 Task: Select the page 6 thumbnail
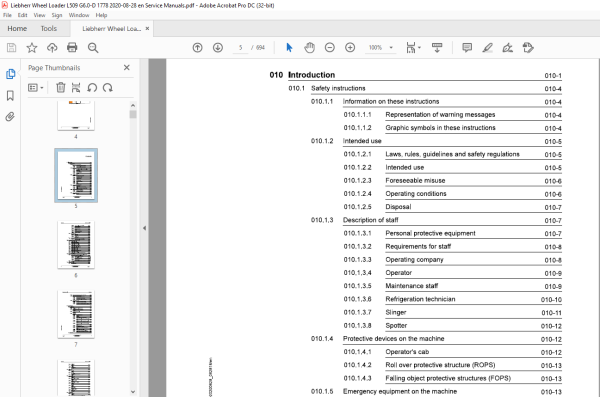tap(76, 245)
